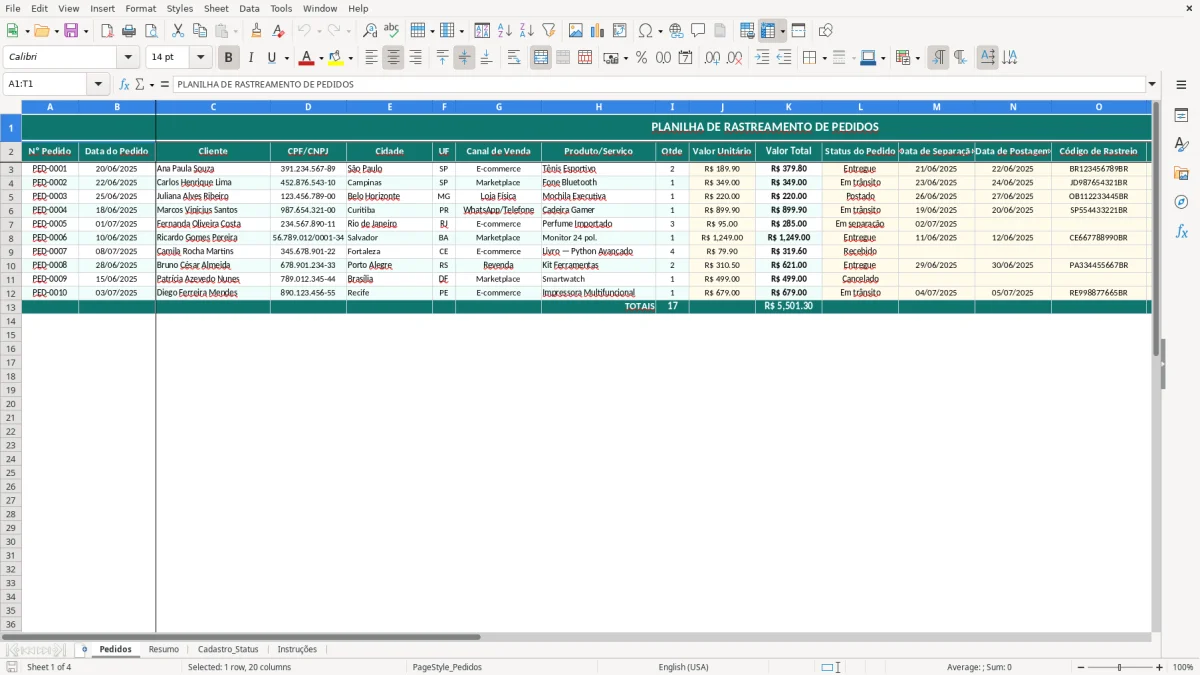Screen dimensions: 1200x675
Task: Open Print Preview from the toolbar
Action: point(150,31)
